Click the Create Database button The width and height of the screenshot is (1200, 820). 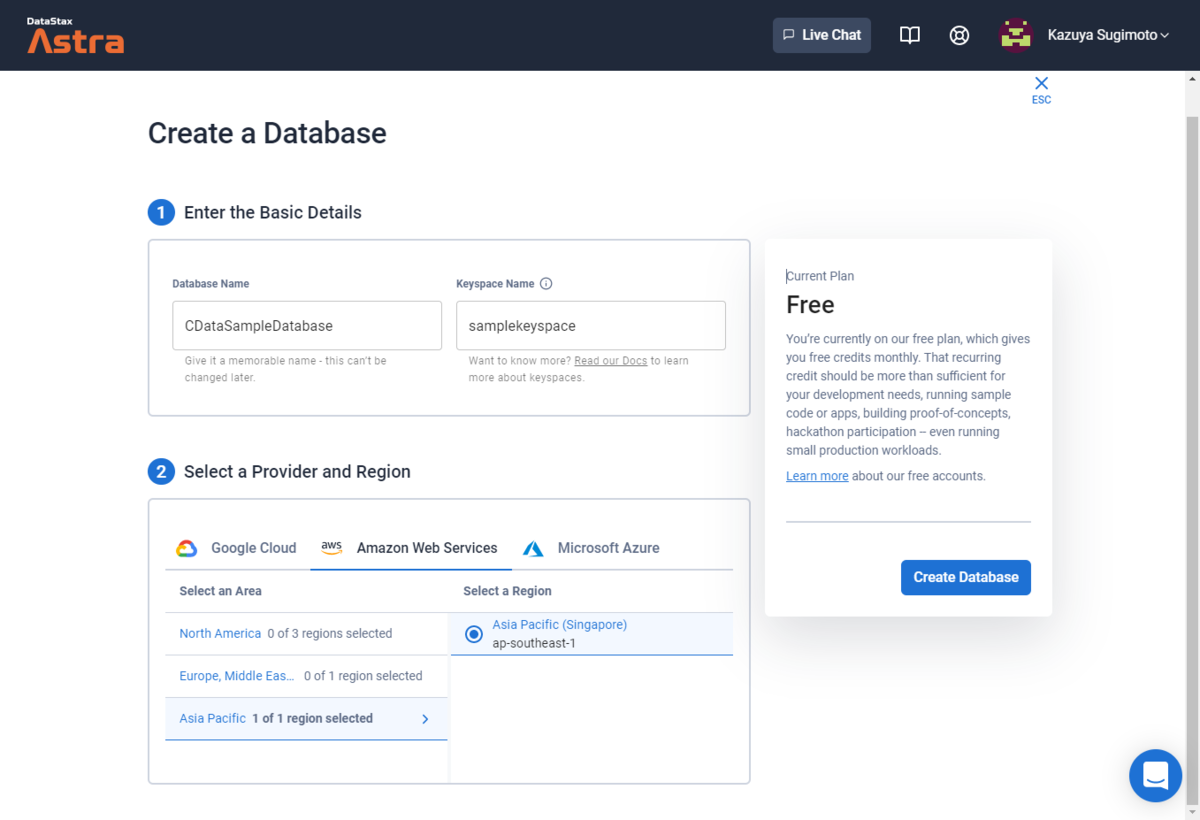point(966,577)
